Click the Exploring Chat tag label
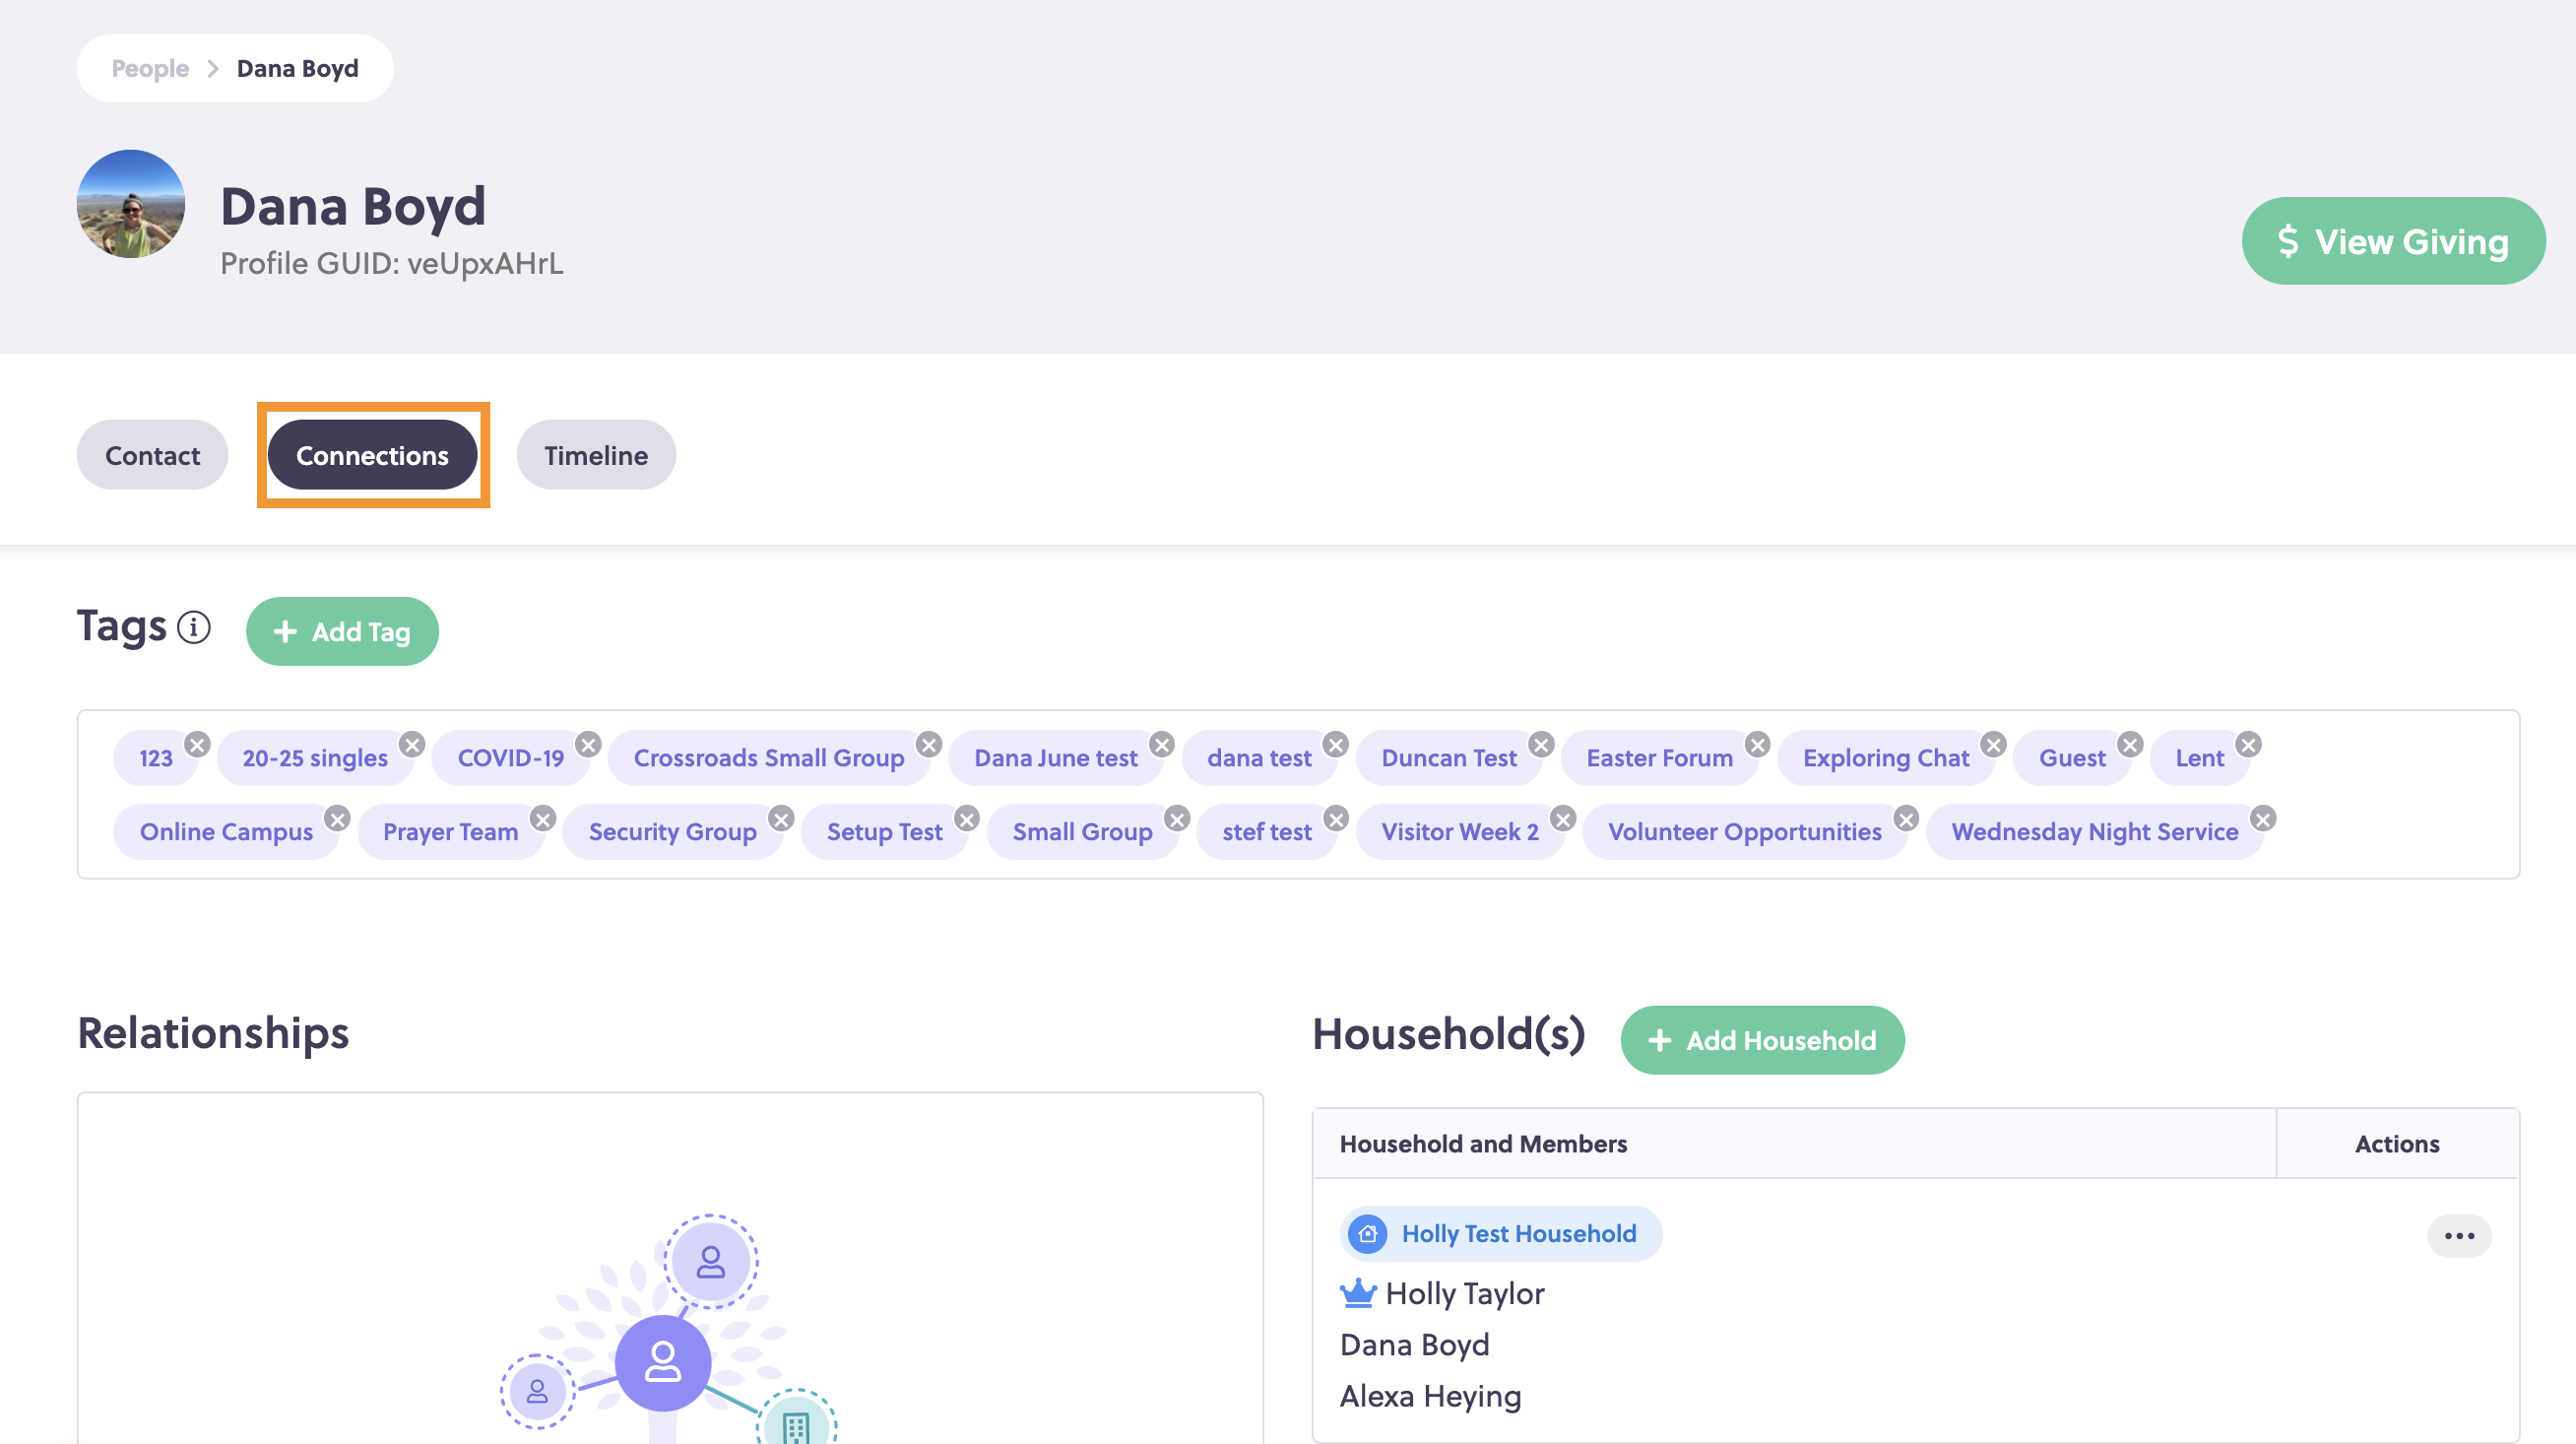Screen dimensions: 2576x1444 [x=1885, y=758]
